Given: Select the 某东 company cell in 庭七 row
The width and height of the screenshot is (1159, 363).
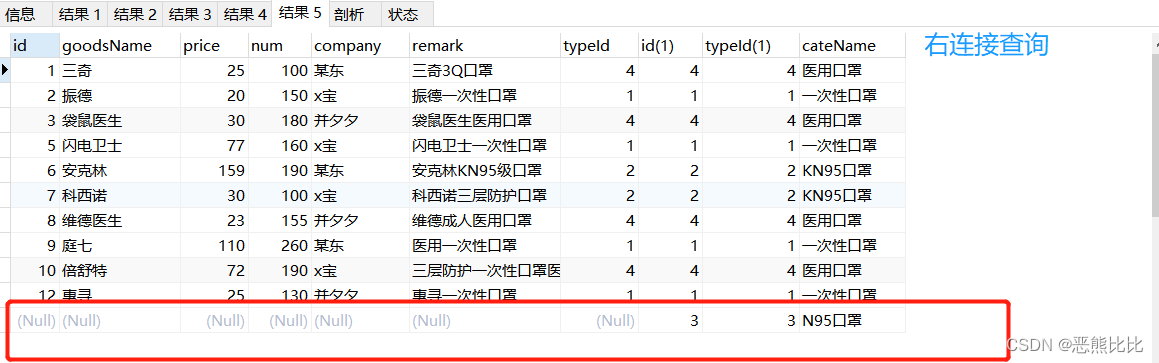Looking at the screenshot, I should [x=360, y=245].
